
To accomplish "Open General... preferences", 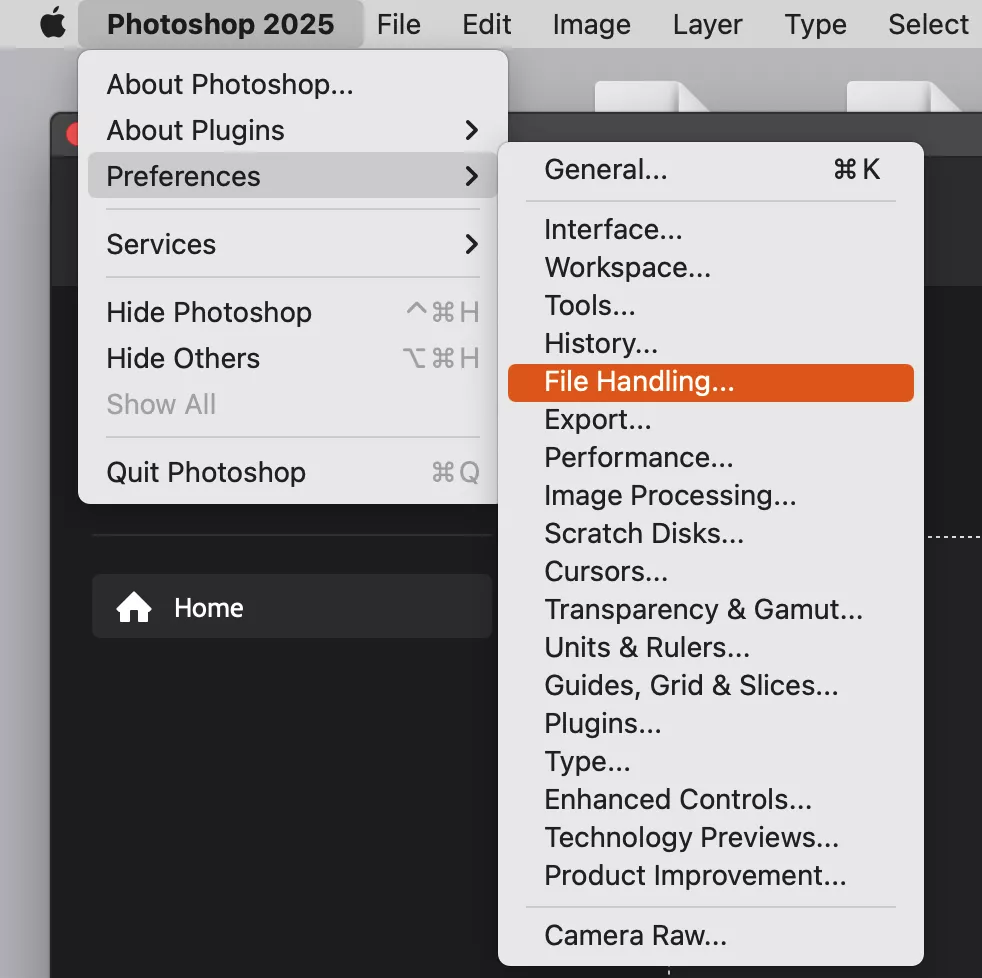I will pyautogui.click(x=711, y=169).
